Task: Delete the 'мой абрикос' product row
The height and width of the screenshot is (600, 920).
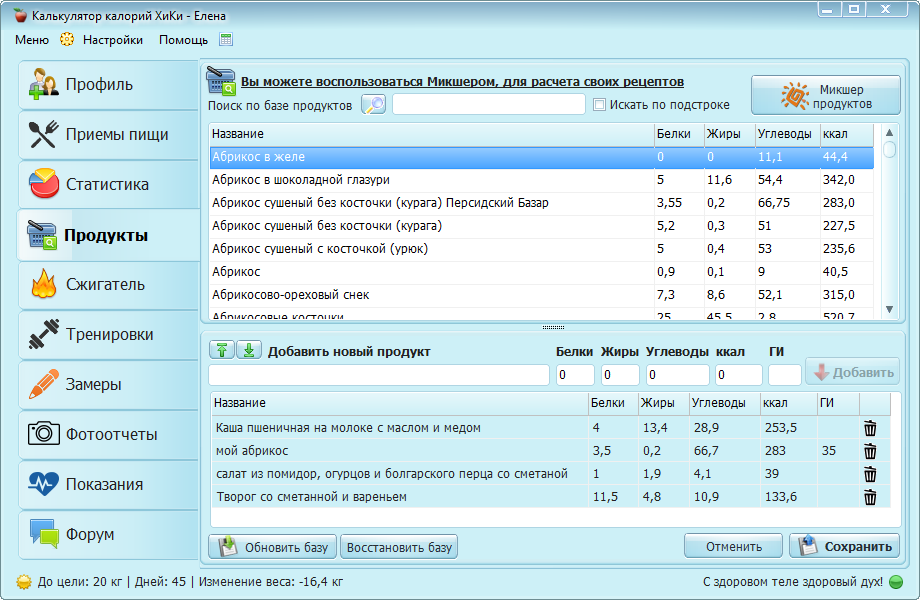Action: coord(870,451)
